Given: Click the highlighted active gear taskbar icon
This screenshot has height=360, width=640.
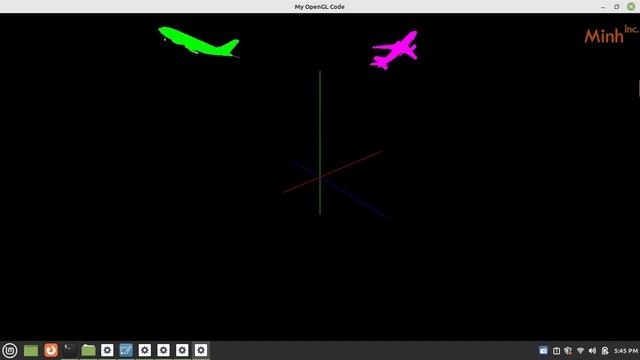Looking at the screenshot, I should click(201, 350).
